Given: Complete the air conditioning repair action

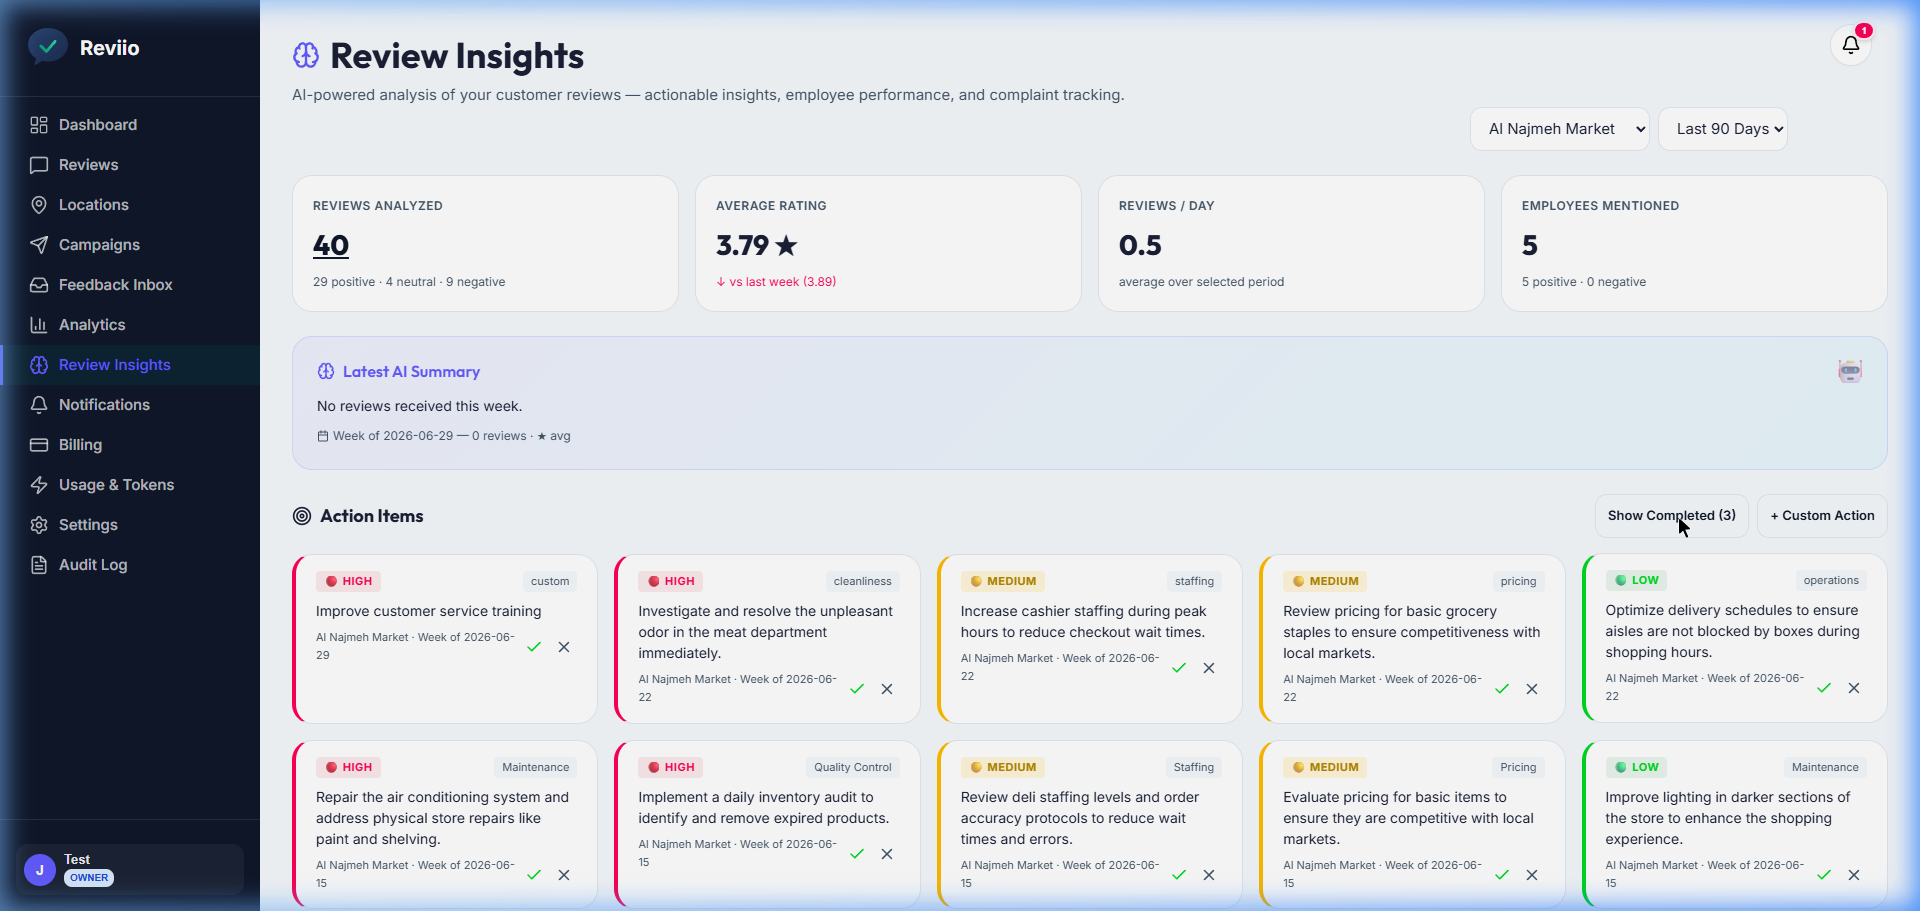Looking at the screenshot, I should (534, 875).
